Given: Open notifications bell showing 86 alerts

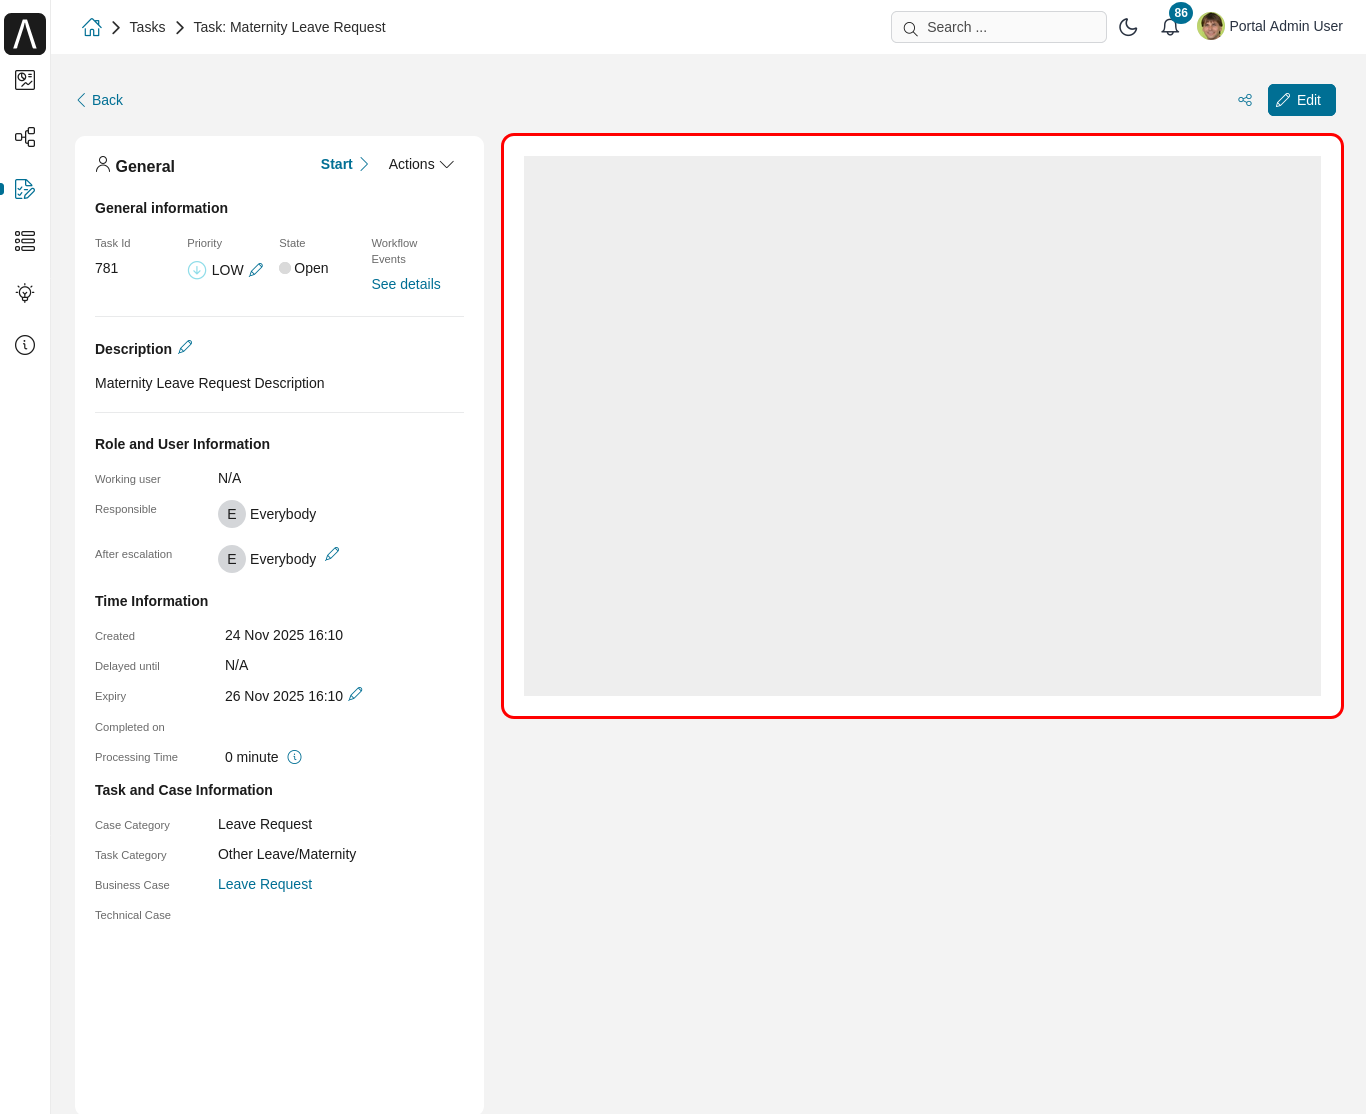Looking at the screenshot, I should tap(1169, 27).
